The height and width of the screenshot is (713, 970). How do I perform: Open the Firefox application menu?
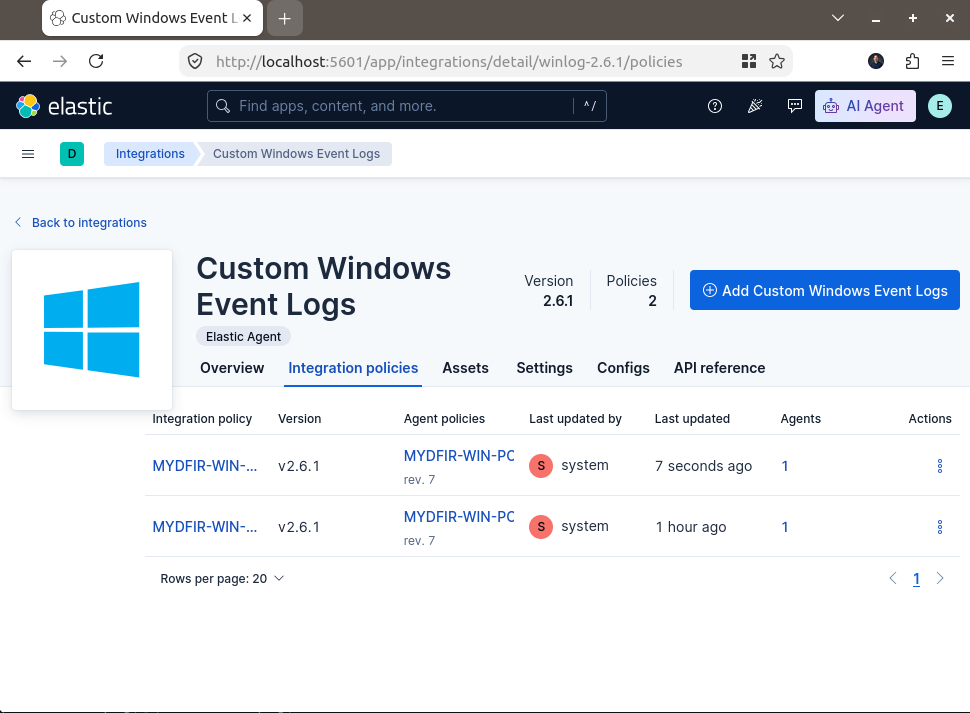click(948, 61)
